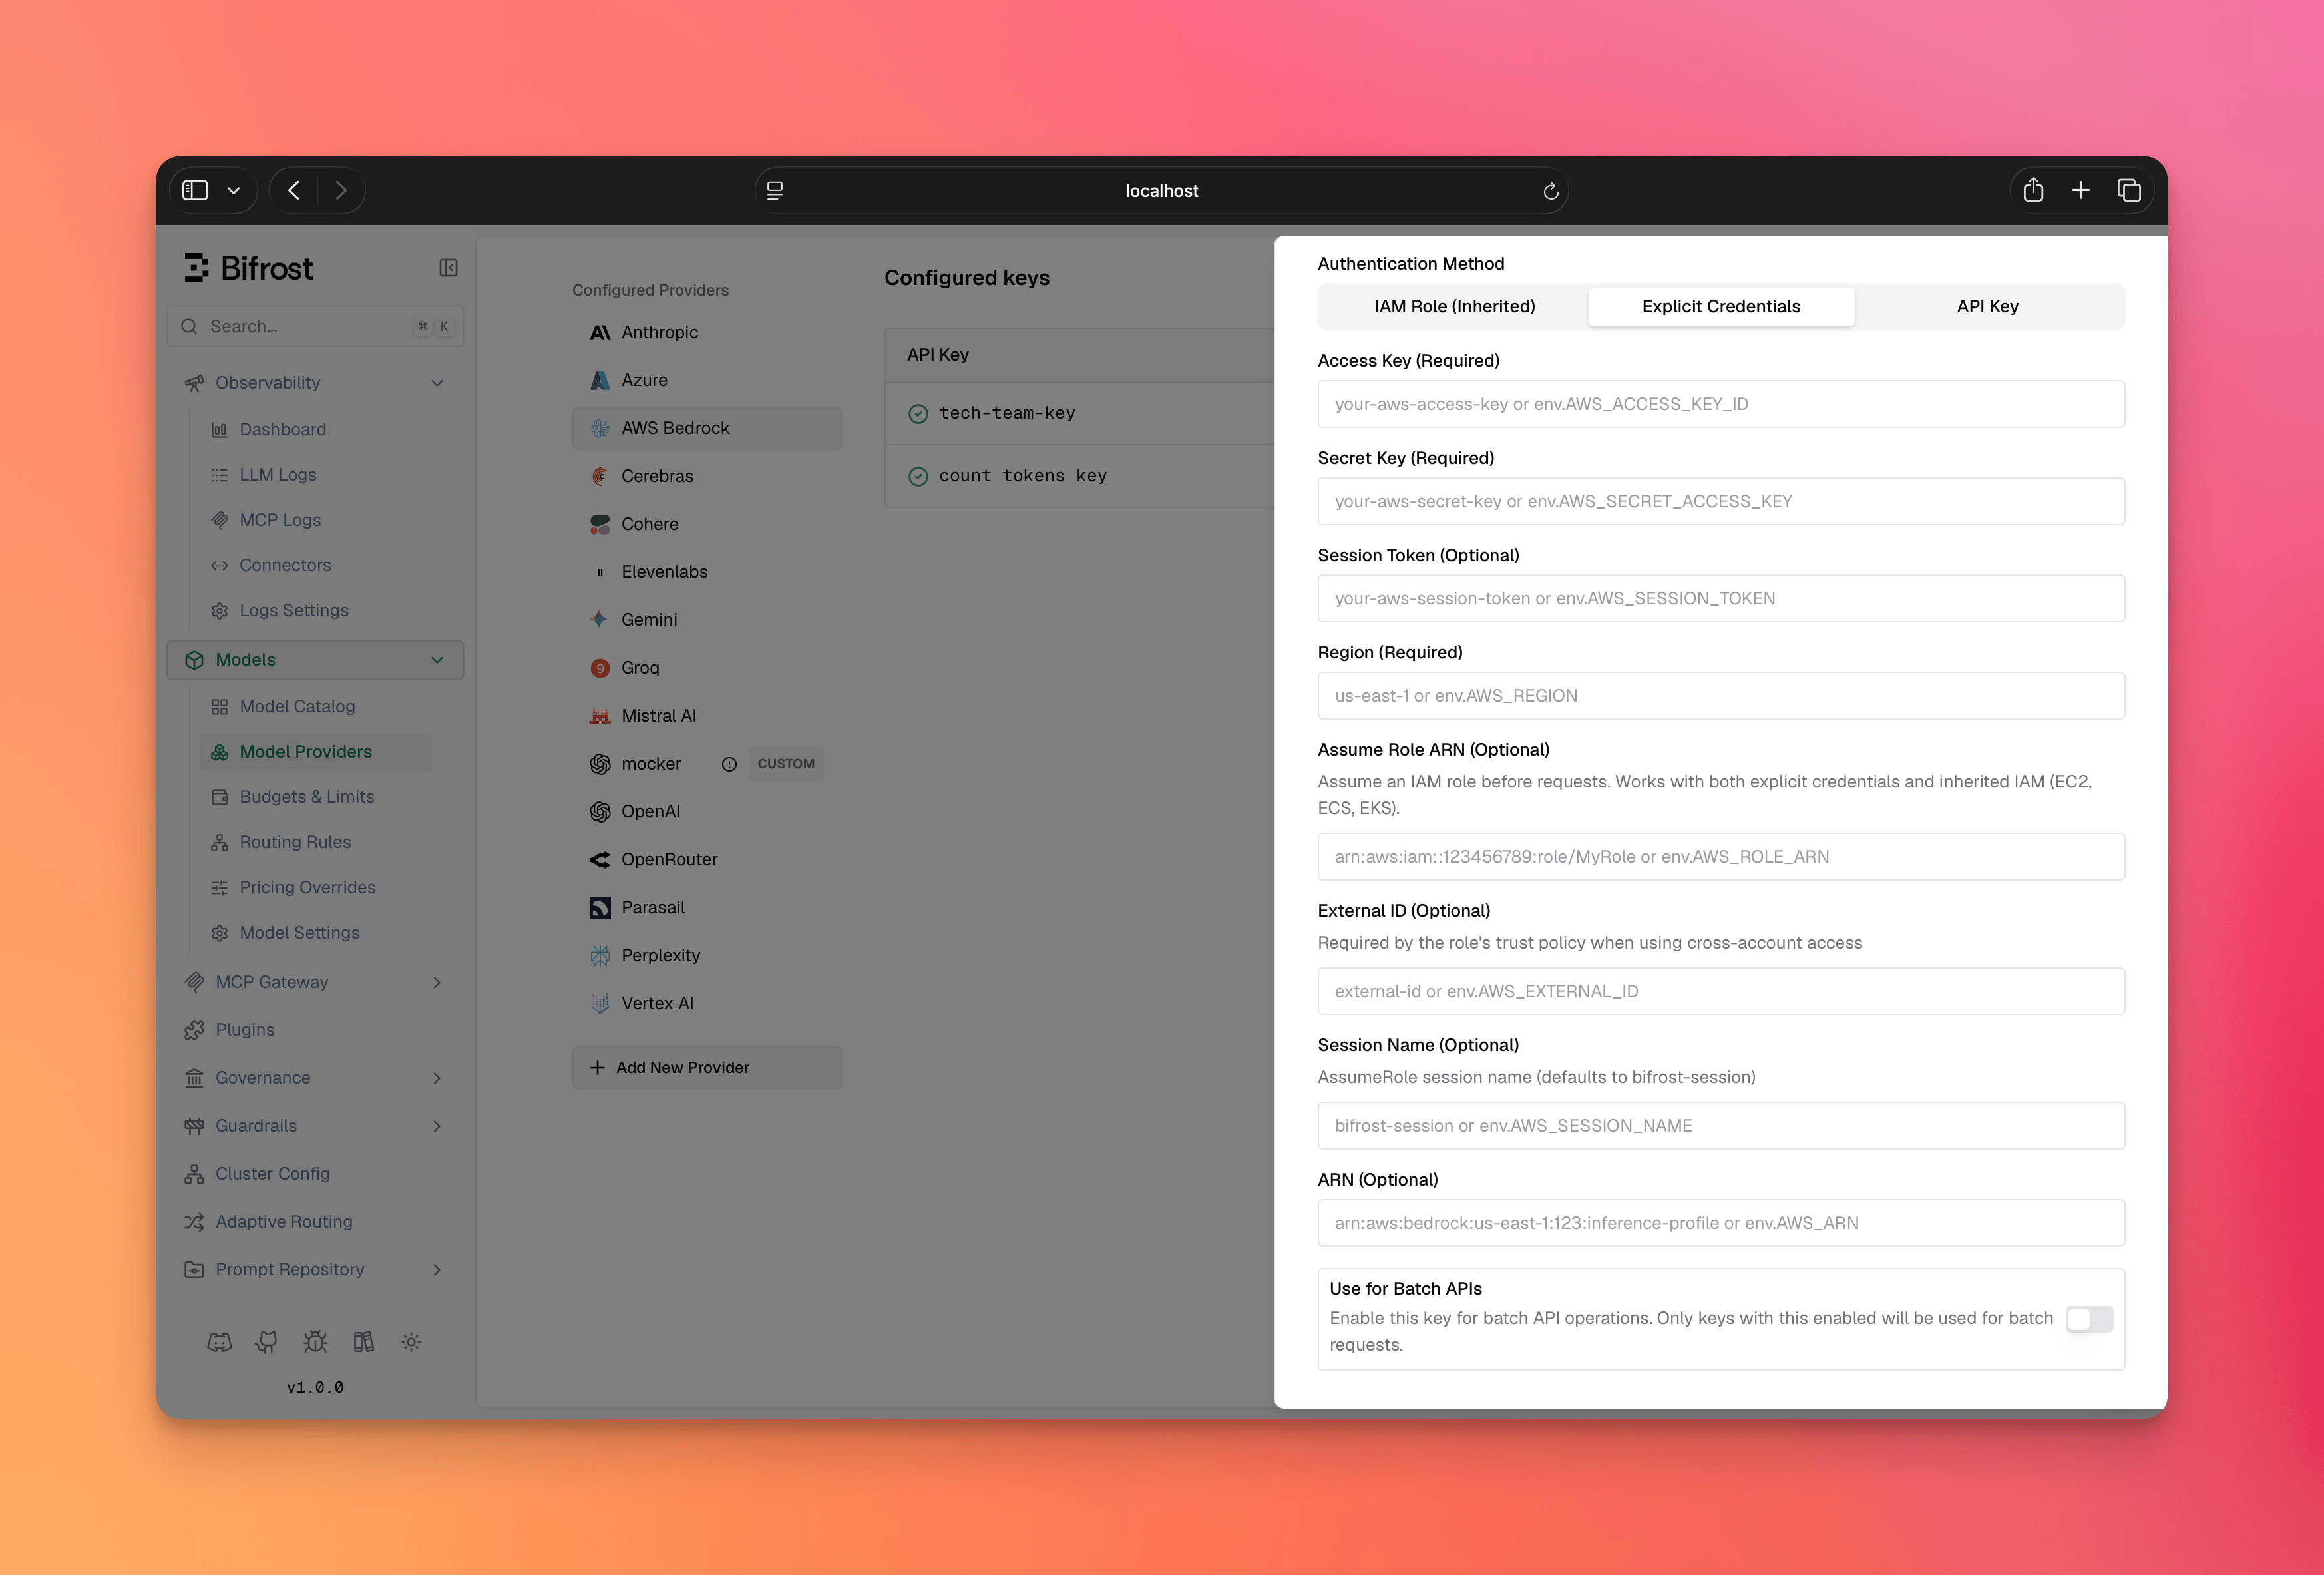Reload the localhost page
Screen dimensions: 2324x1575
(x=1551, y=191)
